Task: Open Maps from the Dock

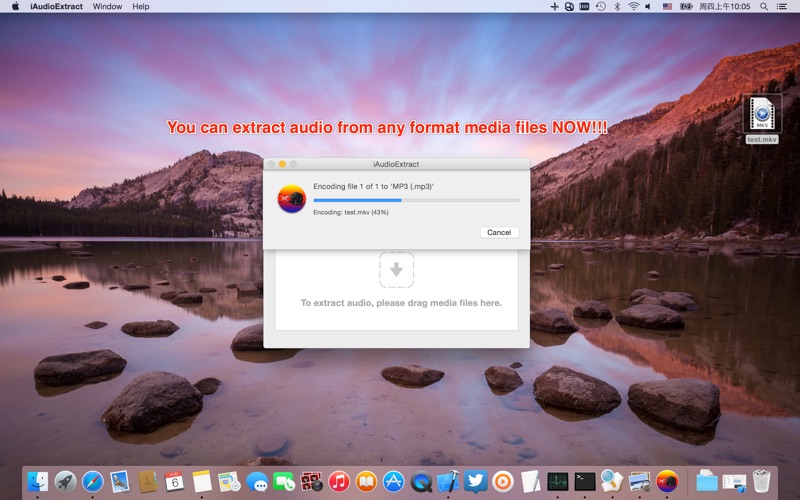Action: [229, 481]
